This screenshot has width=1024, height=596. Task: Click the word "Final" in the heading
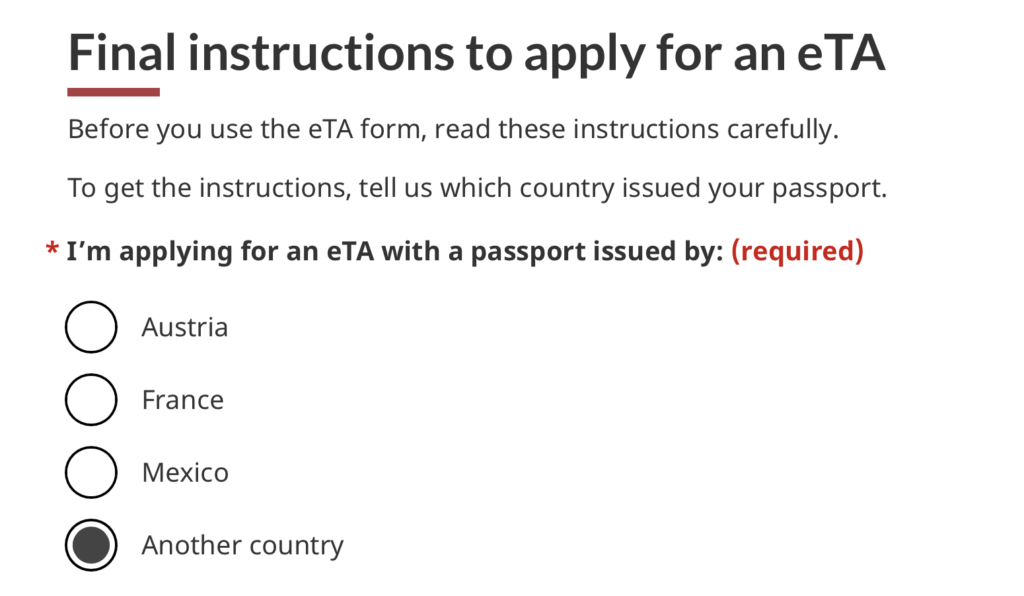[121, 54]
